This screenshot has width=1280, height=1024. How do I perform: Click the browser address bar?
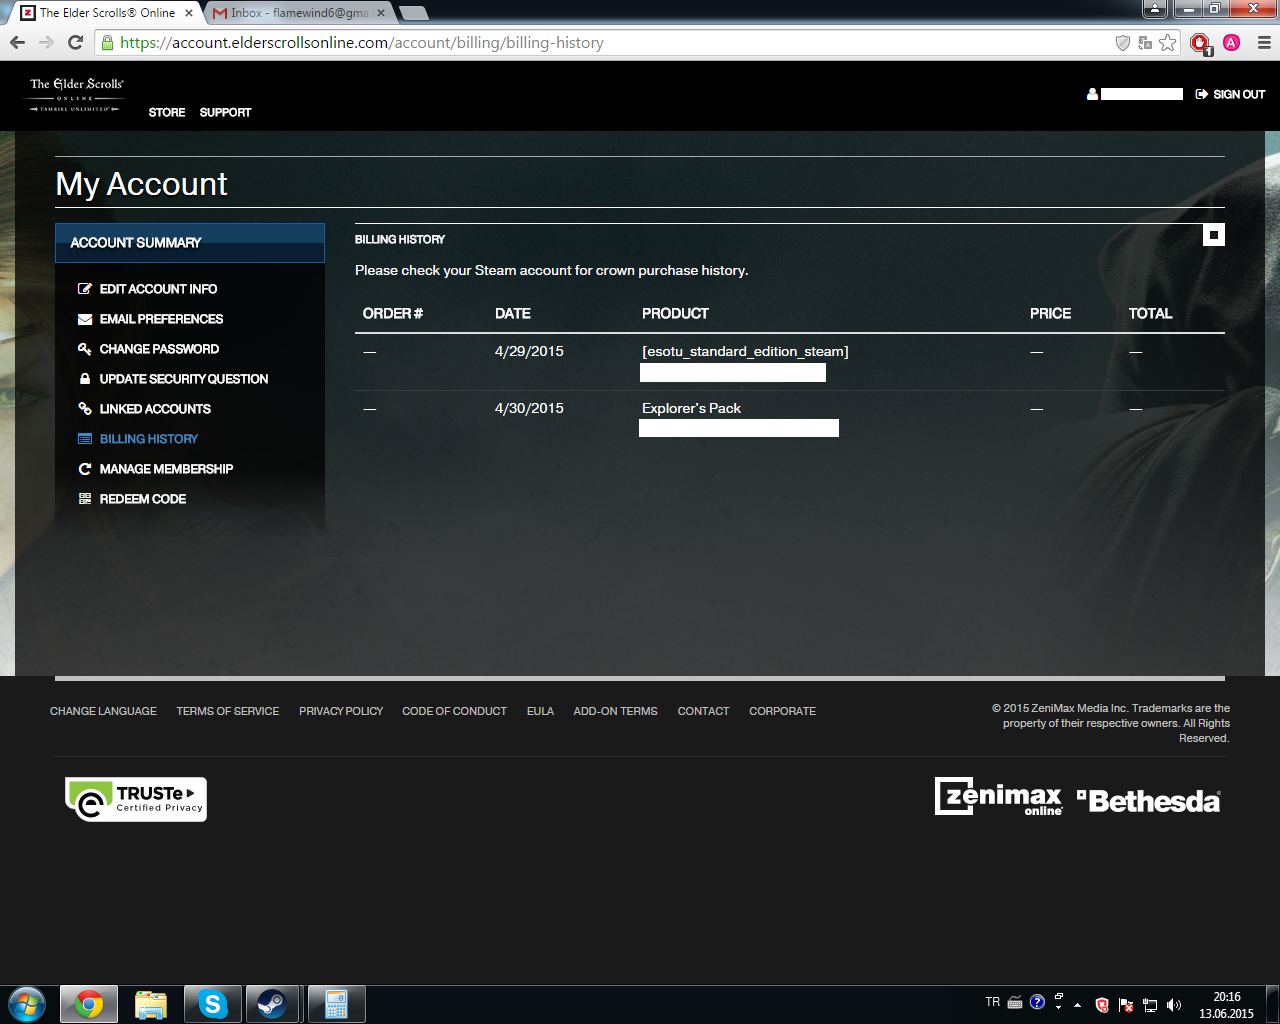click(x=600, y=43)
